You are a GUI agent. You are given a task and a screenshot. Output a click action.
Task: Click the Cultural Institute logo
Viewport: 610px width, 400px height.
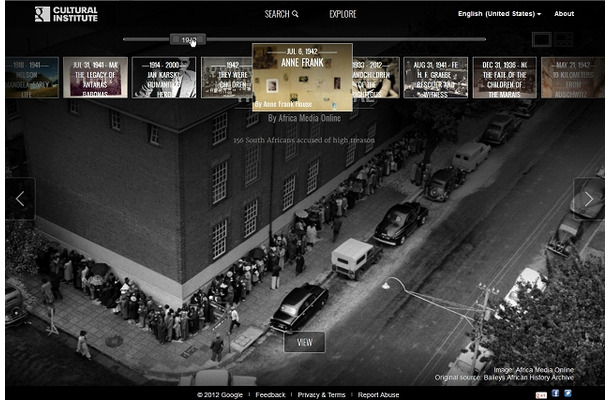[63, 14]
